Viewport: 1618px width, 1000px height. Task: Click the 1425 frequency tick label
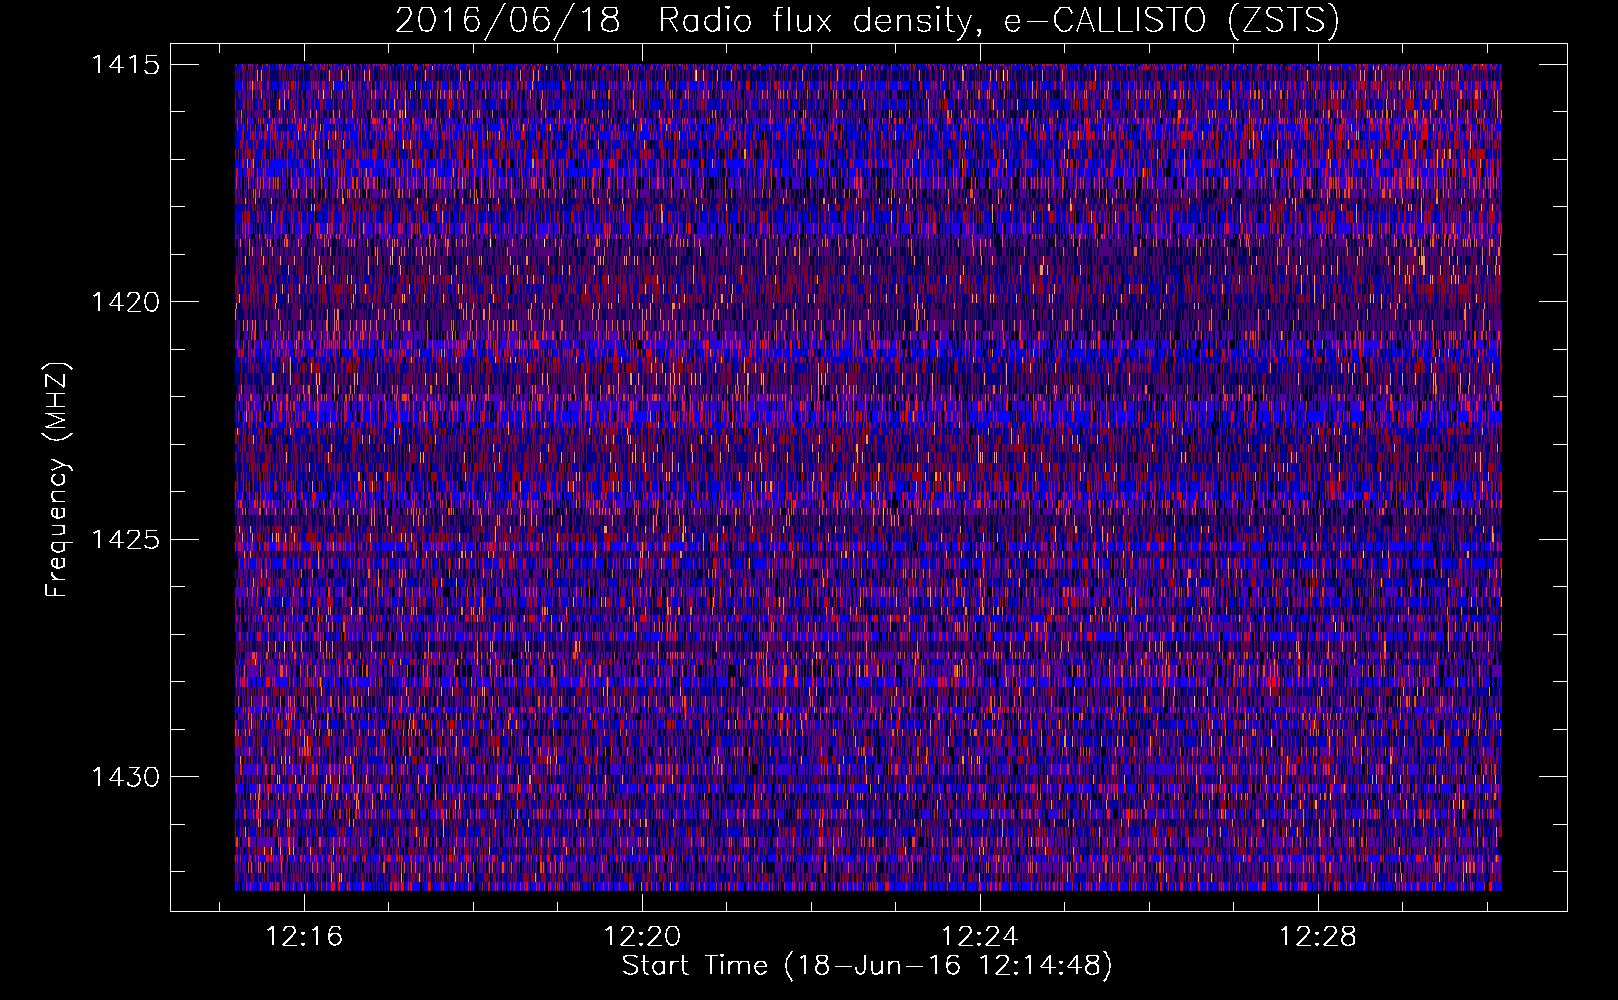[x=126, y=540]
